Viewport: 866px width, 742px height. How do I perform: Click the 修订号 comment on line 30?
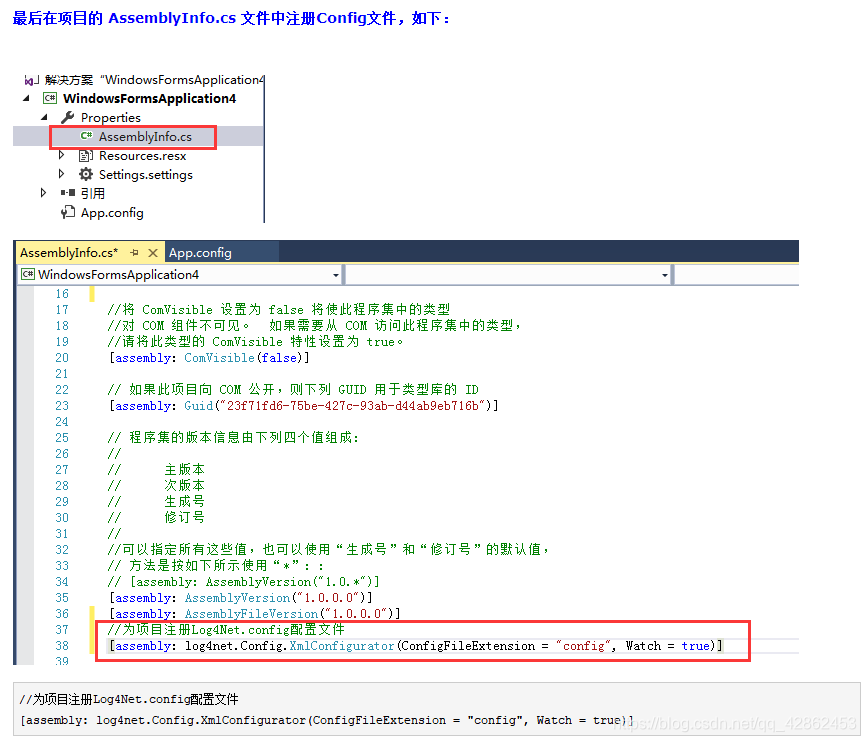pos(184,517)
